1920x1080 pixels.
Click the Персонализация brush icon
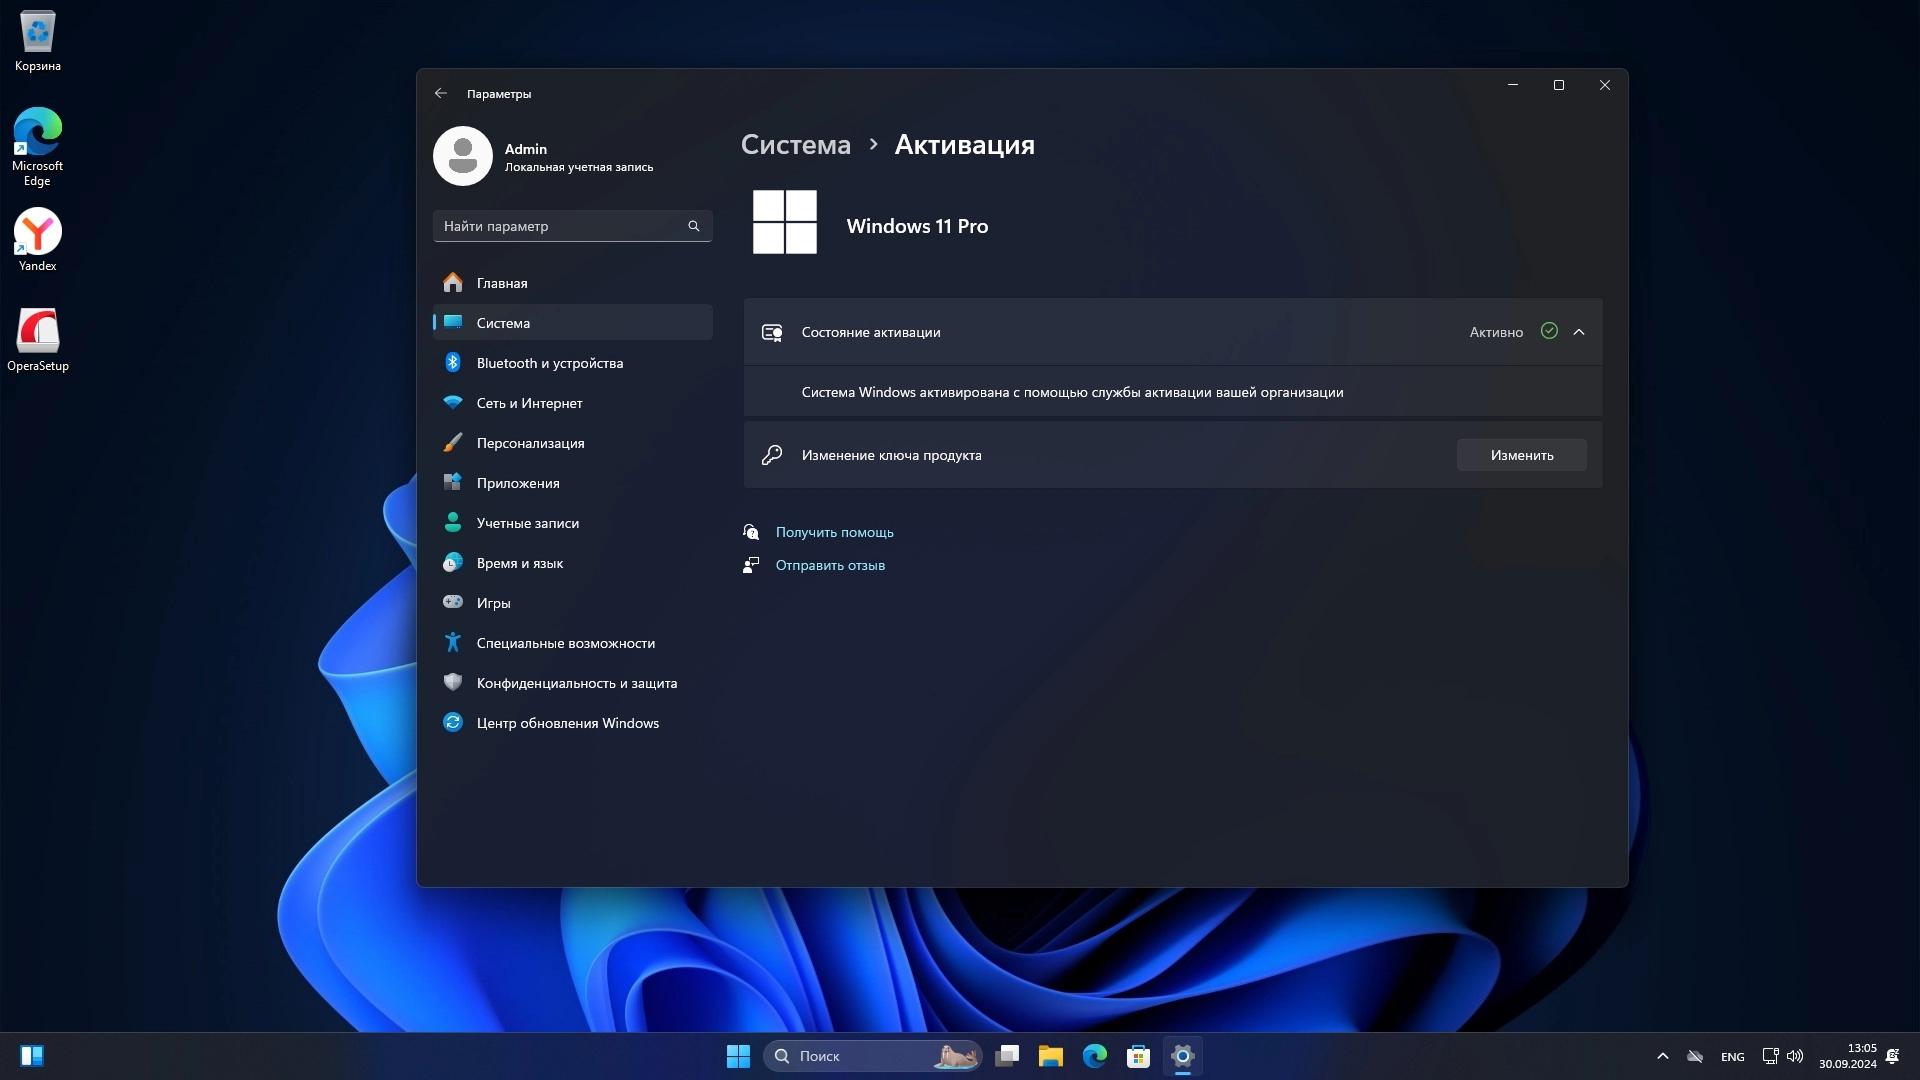(453, 443)
